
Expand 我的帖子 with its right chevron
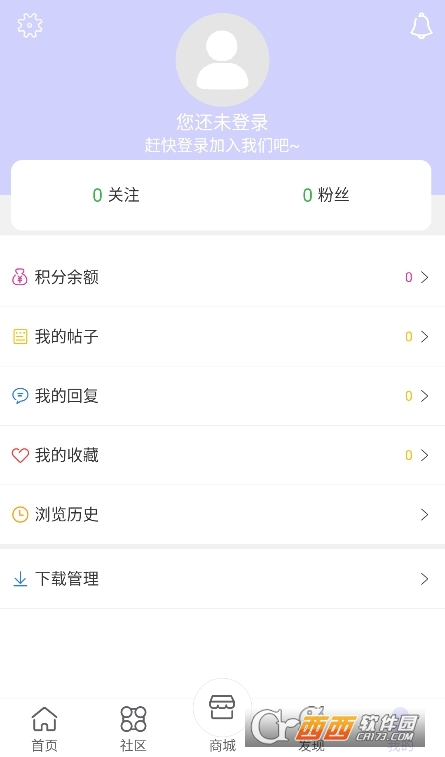pyautogui.click(x=424, y=336)
